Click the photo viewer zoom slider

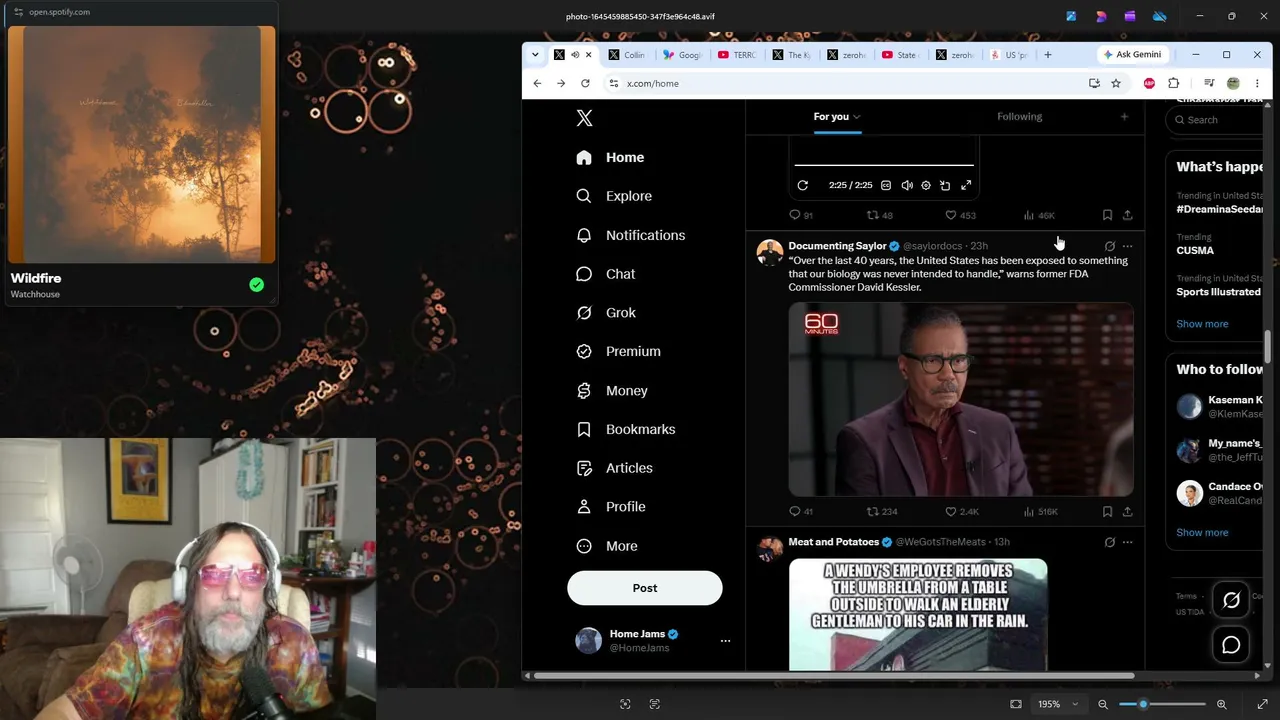pyautogui.click(x=1162, y=704)
